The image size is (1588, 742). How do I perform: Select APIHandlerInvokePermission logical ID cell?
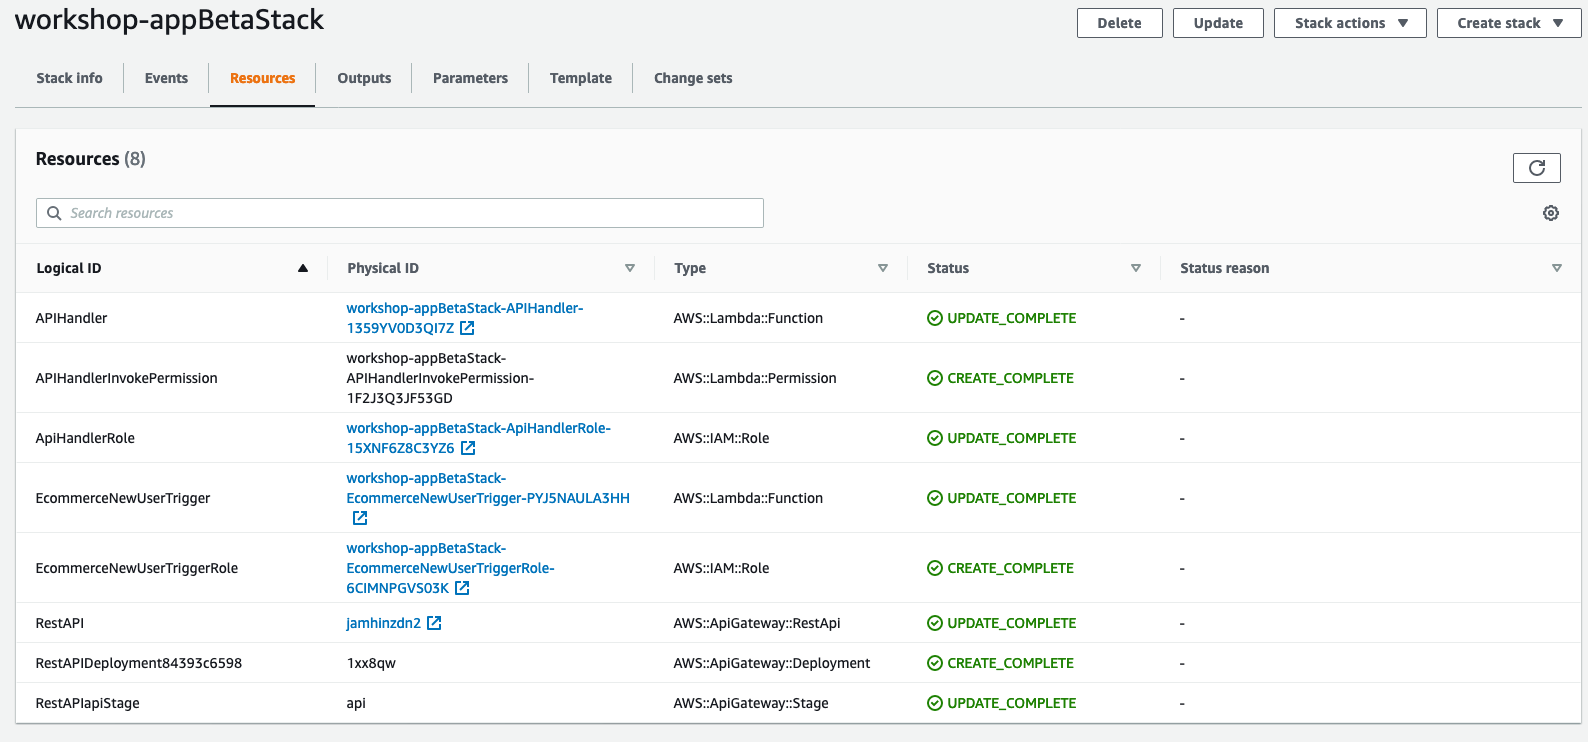click(126, 378)
